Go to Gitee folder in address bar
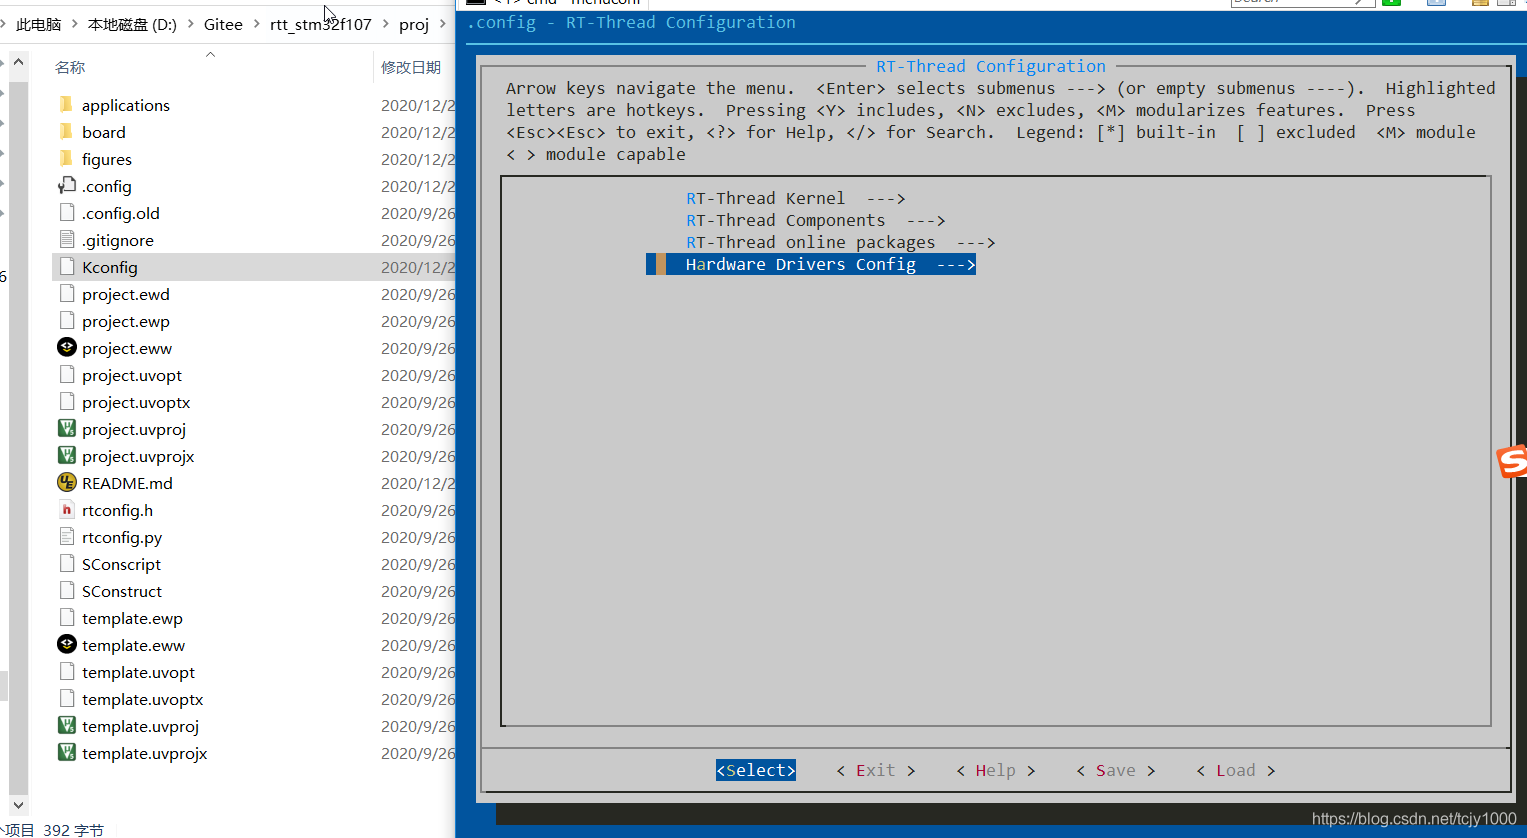The height and width of the screenshot is (838, 1527). click(x=223, y=24)
